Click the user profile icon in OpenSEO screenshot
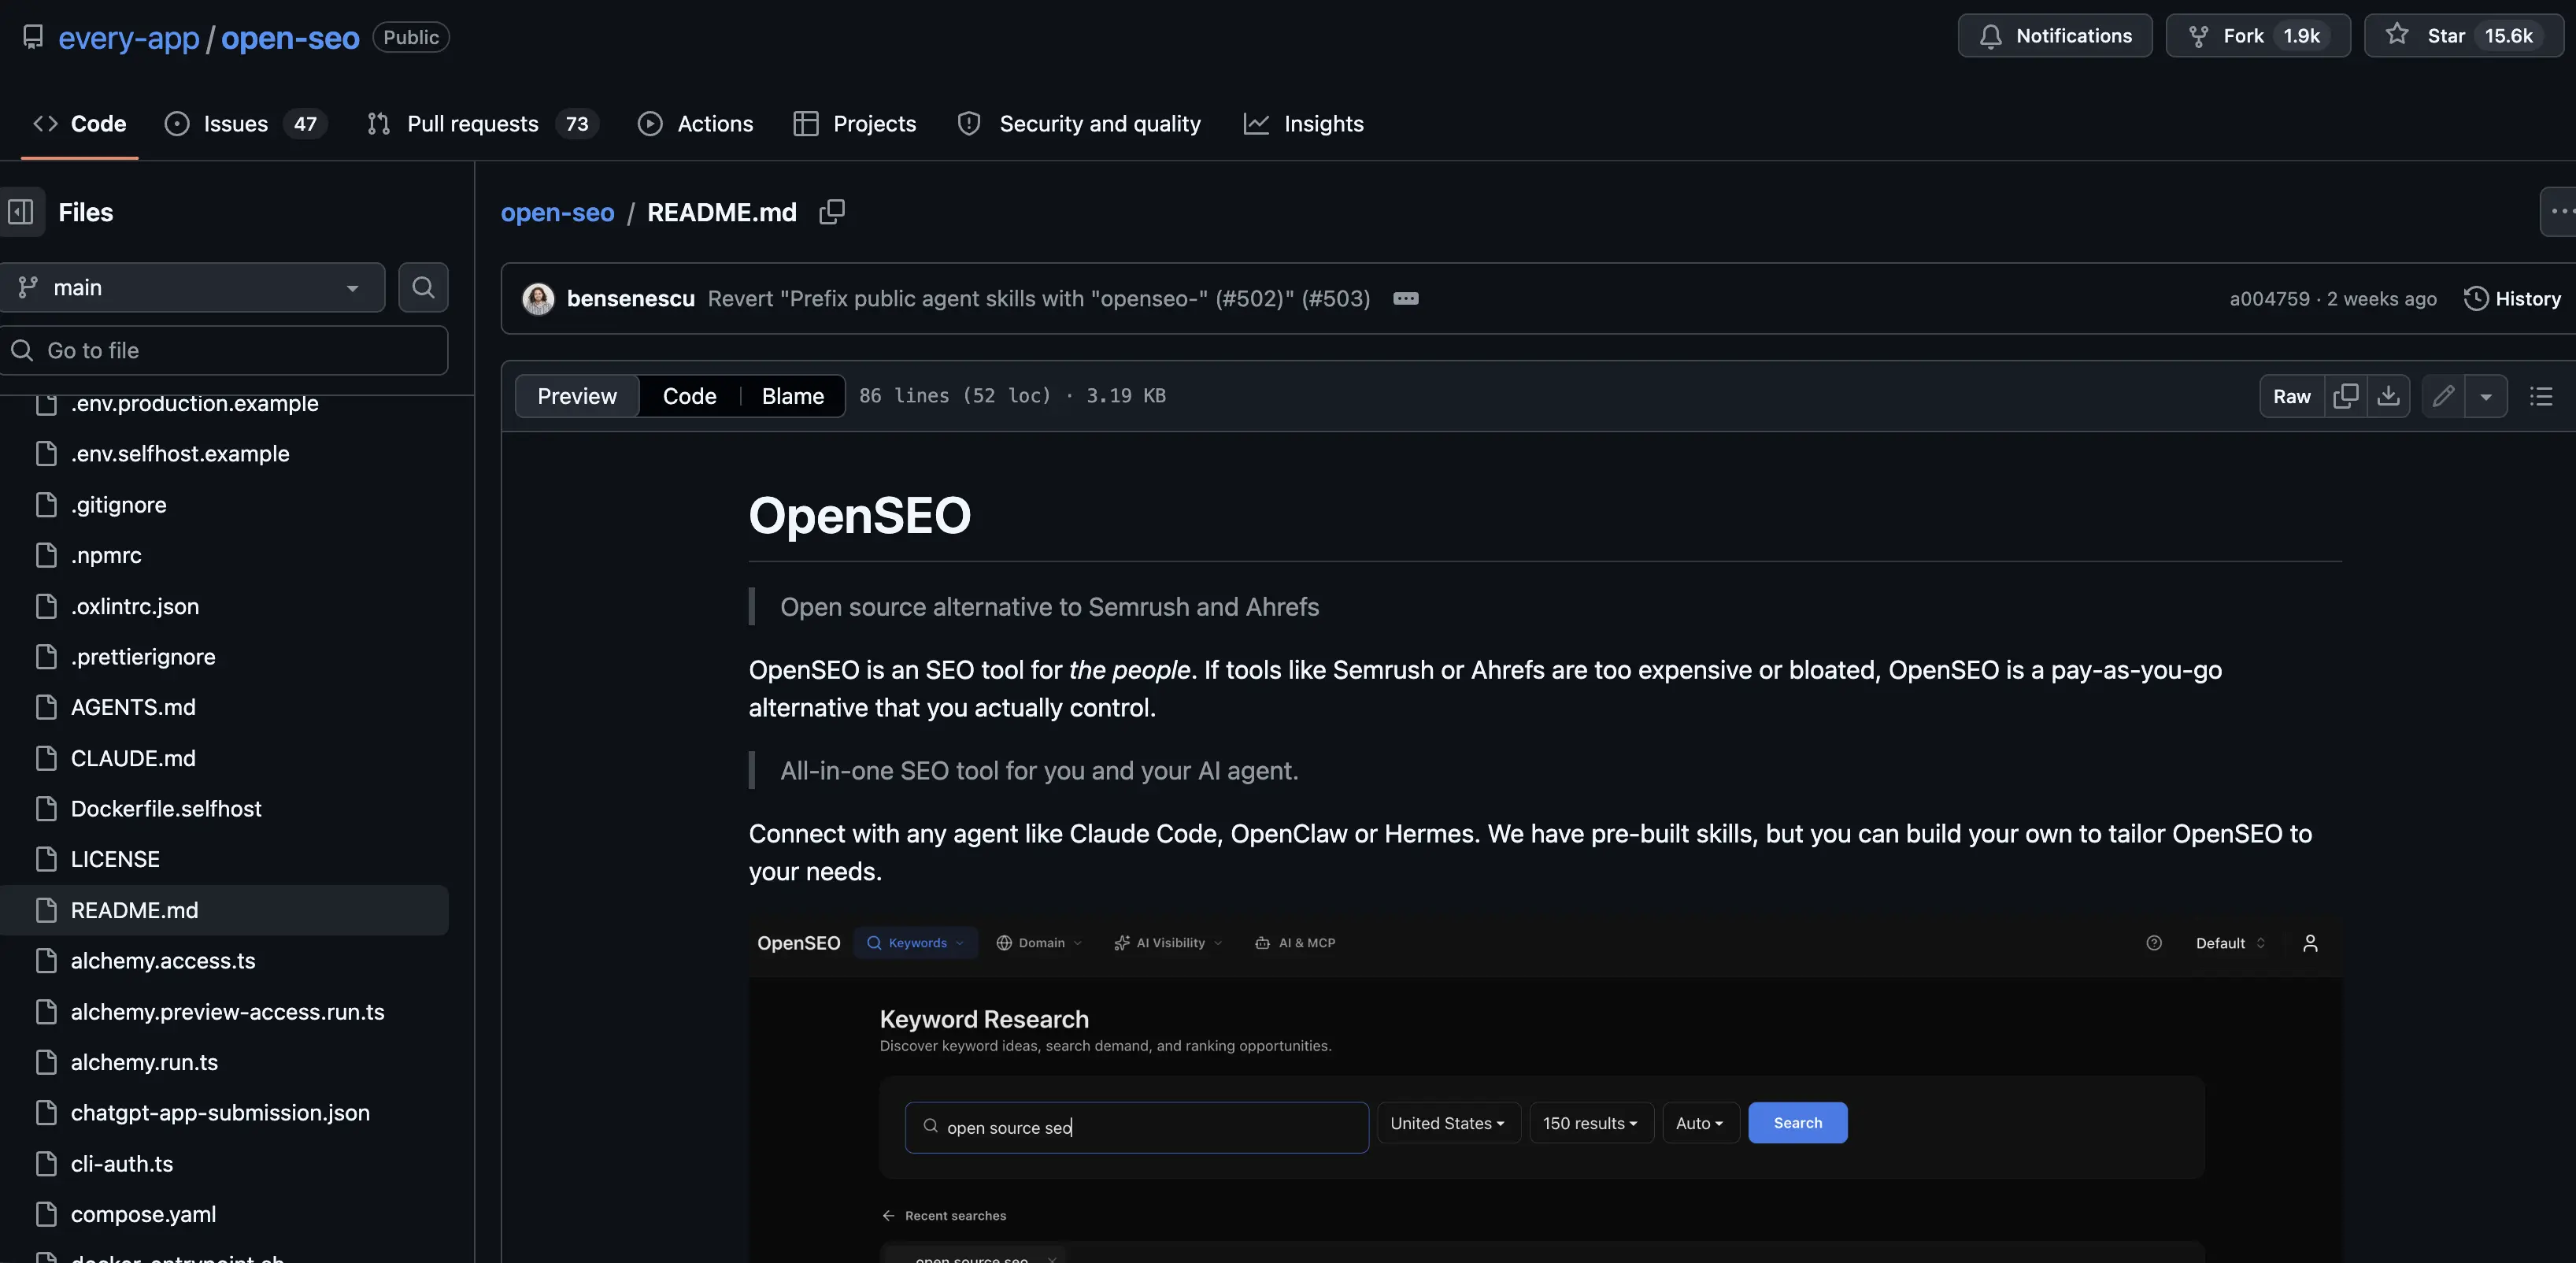Viewport: 2576px width, 1263px height. click(x=2310, y=943)
